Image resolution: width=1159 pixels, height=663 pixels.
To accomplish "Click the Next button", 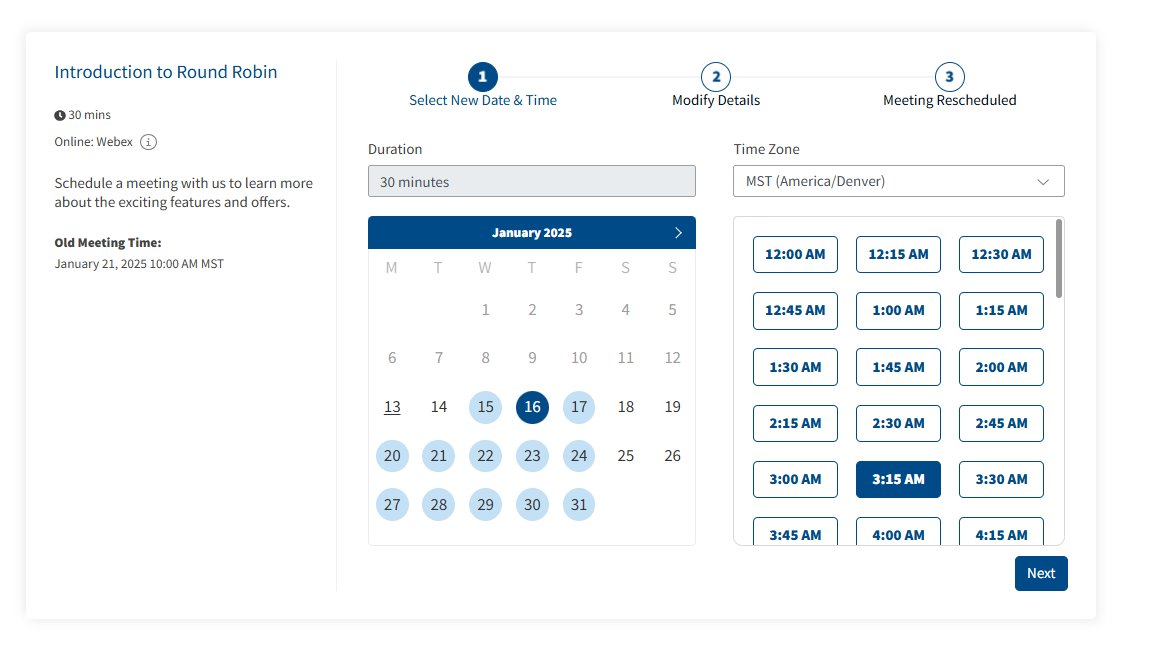I will [x=1041, y=573].
